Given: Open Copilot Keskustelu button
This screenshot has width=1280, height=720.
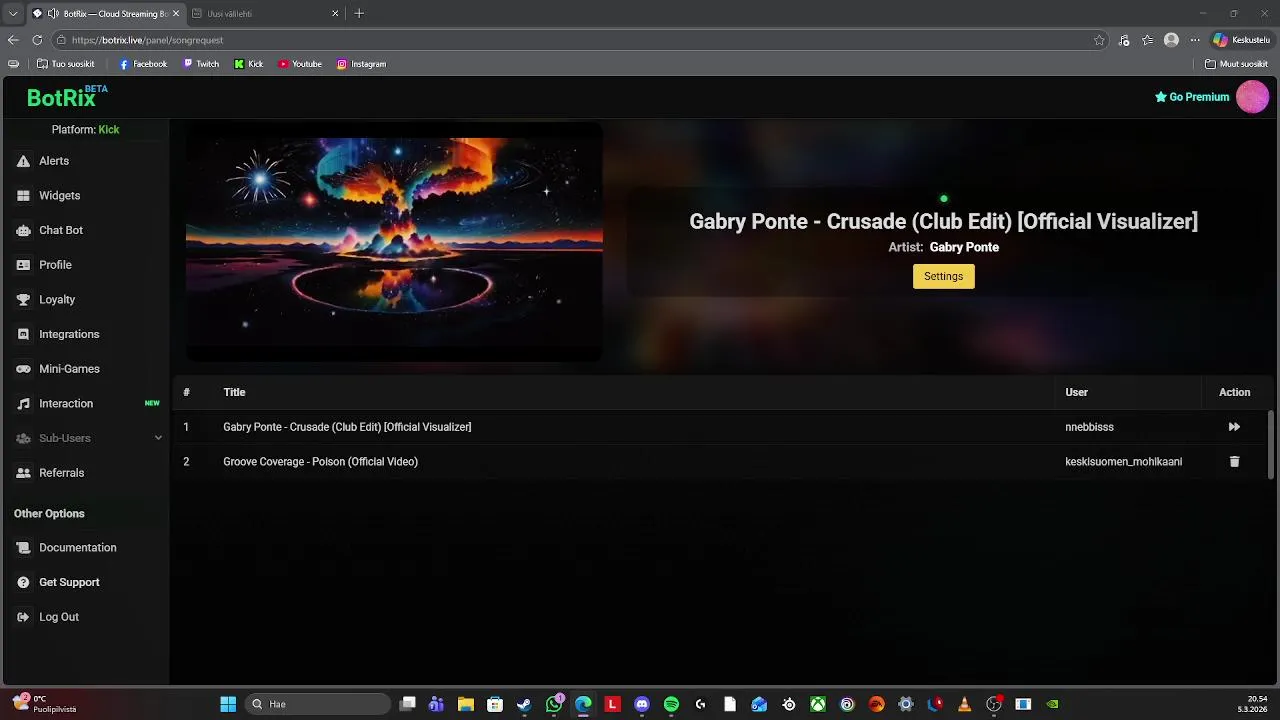Looking at the screenshot, I should (1241, 40).
